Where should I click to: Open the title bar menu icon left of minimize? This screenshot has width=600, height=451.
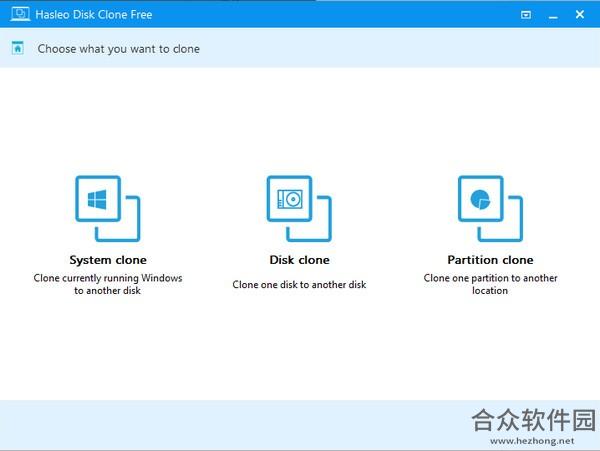click(526, 15)
